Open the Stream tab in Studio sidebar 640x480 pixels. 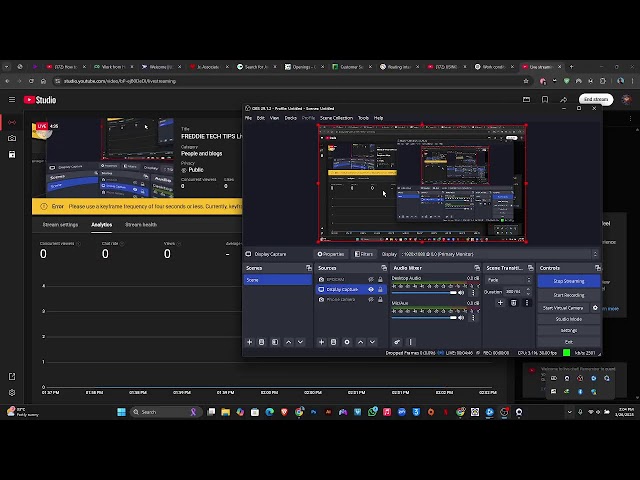[12, 122]
